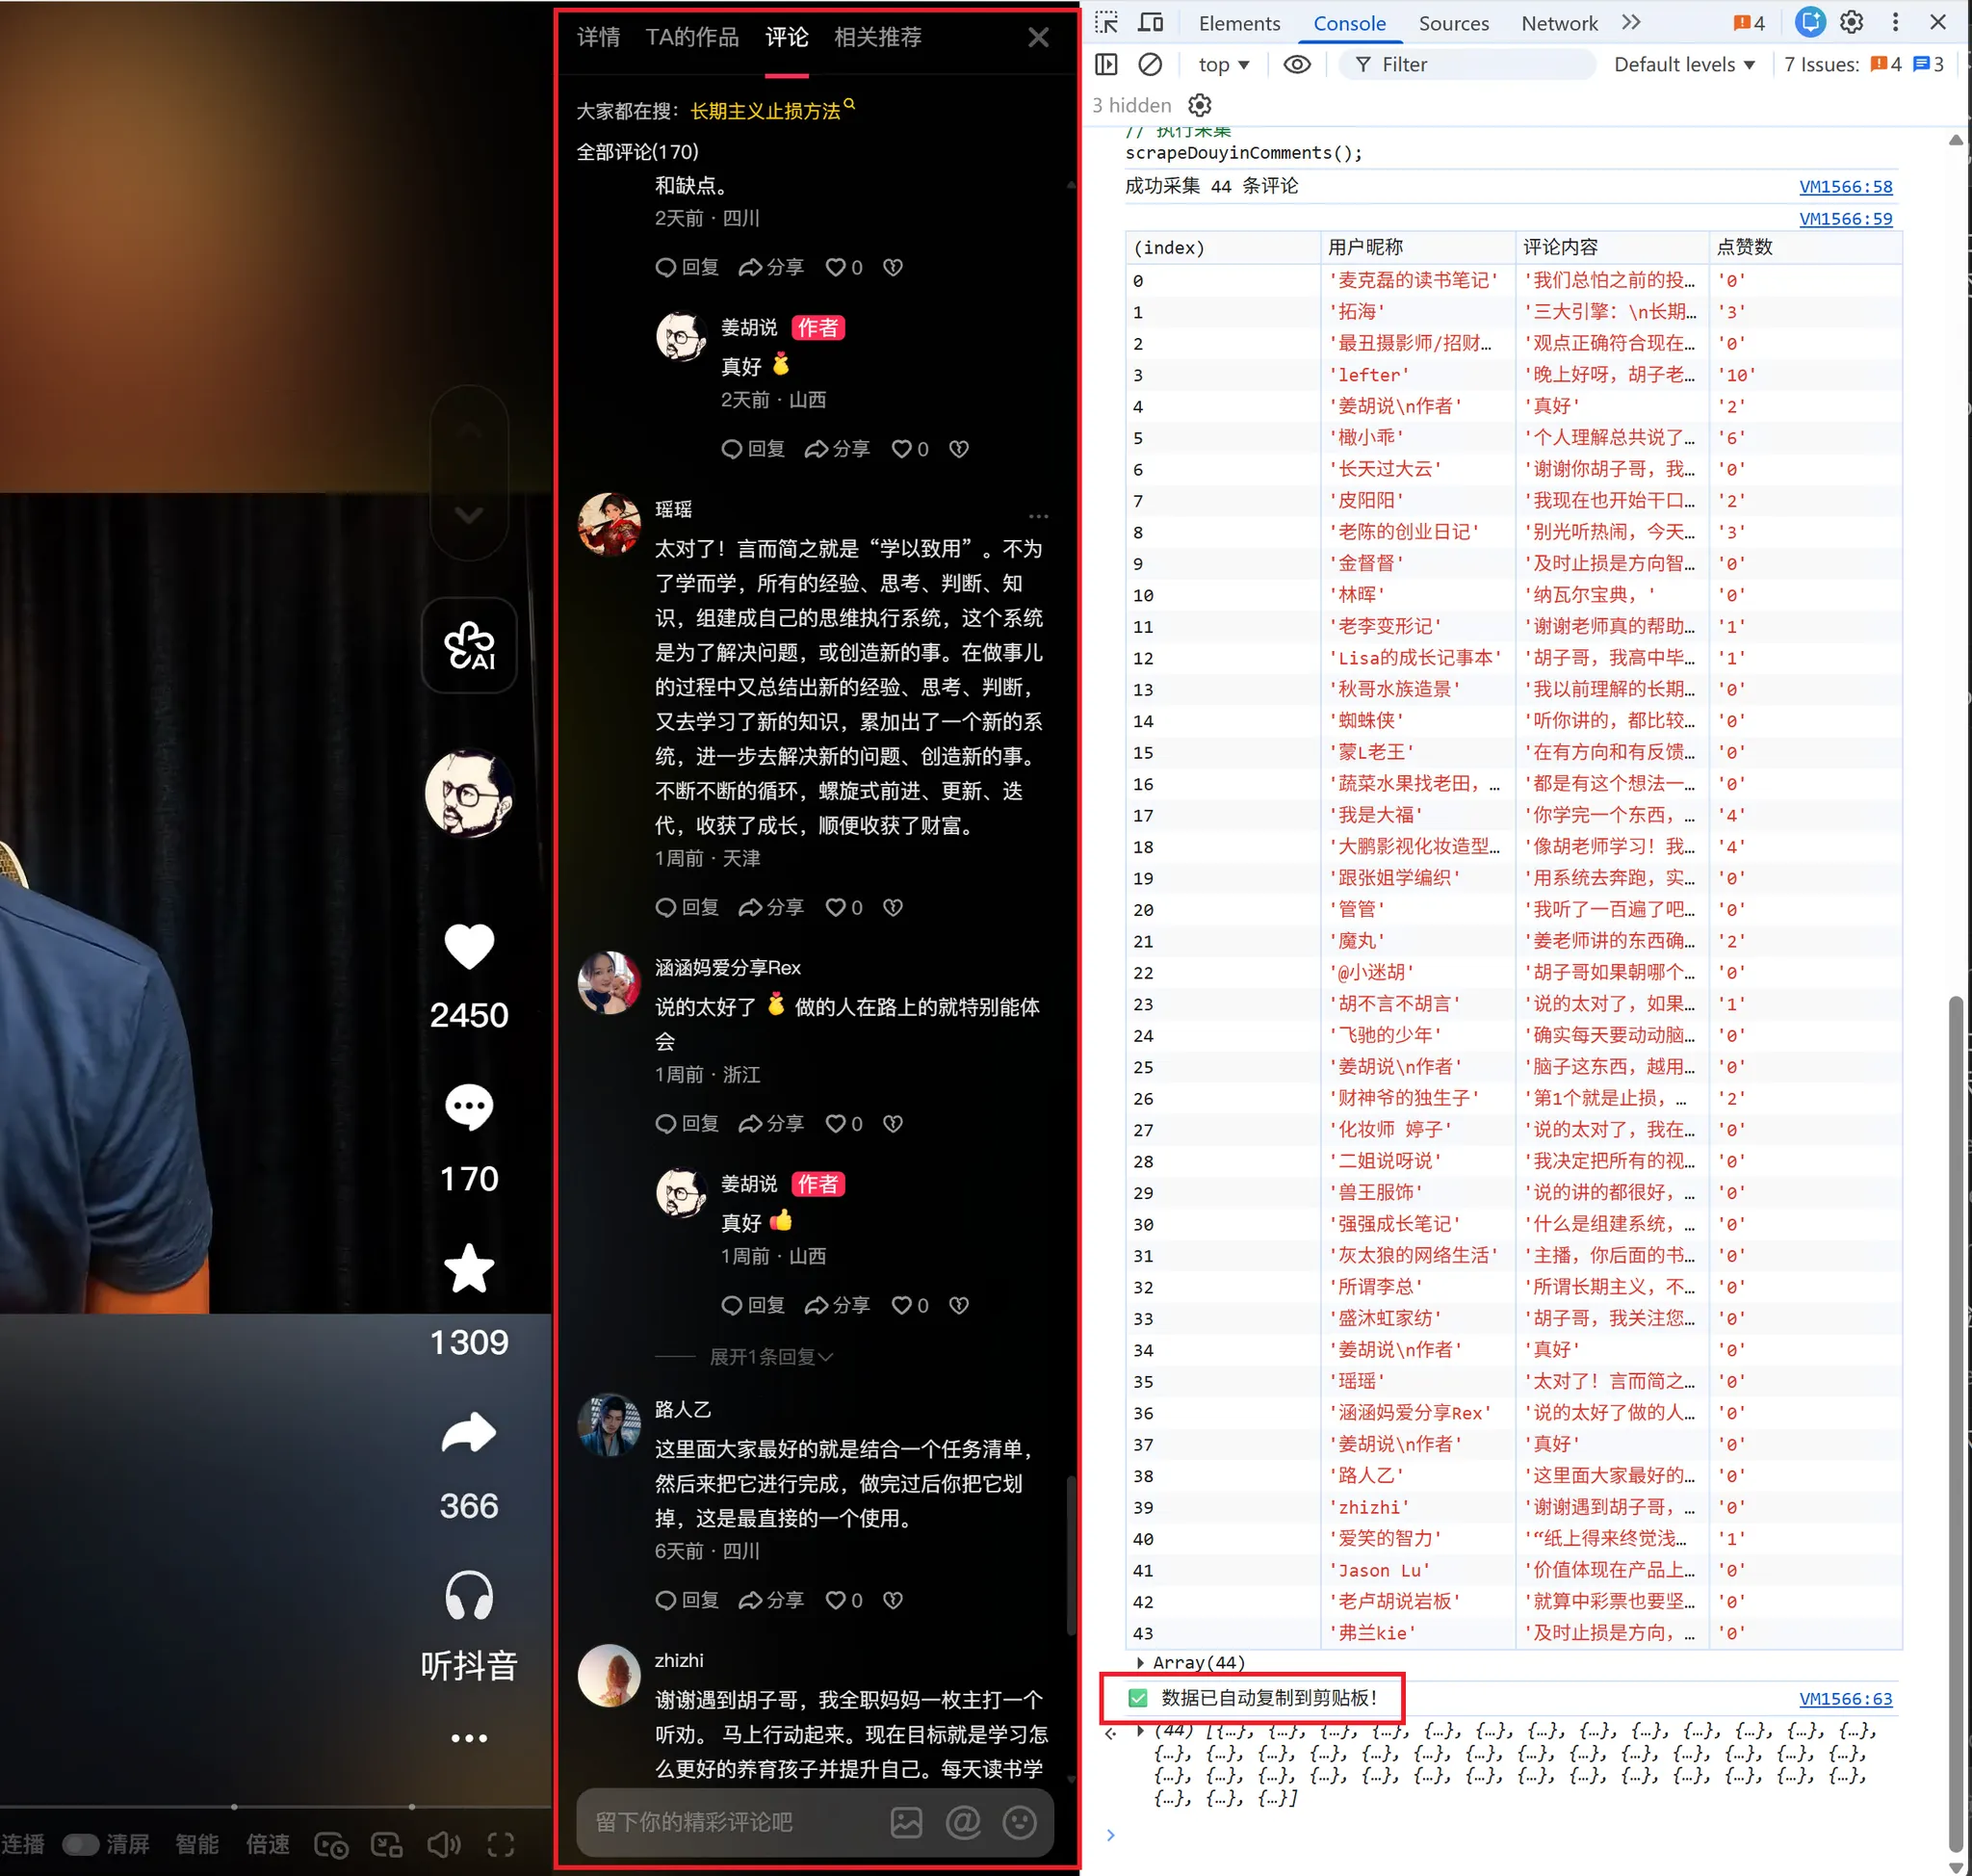Favorite the video with star icon
1972x1876 pixels.
point(468,1269)
